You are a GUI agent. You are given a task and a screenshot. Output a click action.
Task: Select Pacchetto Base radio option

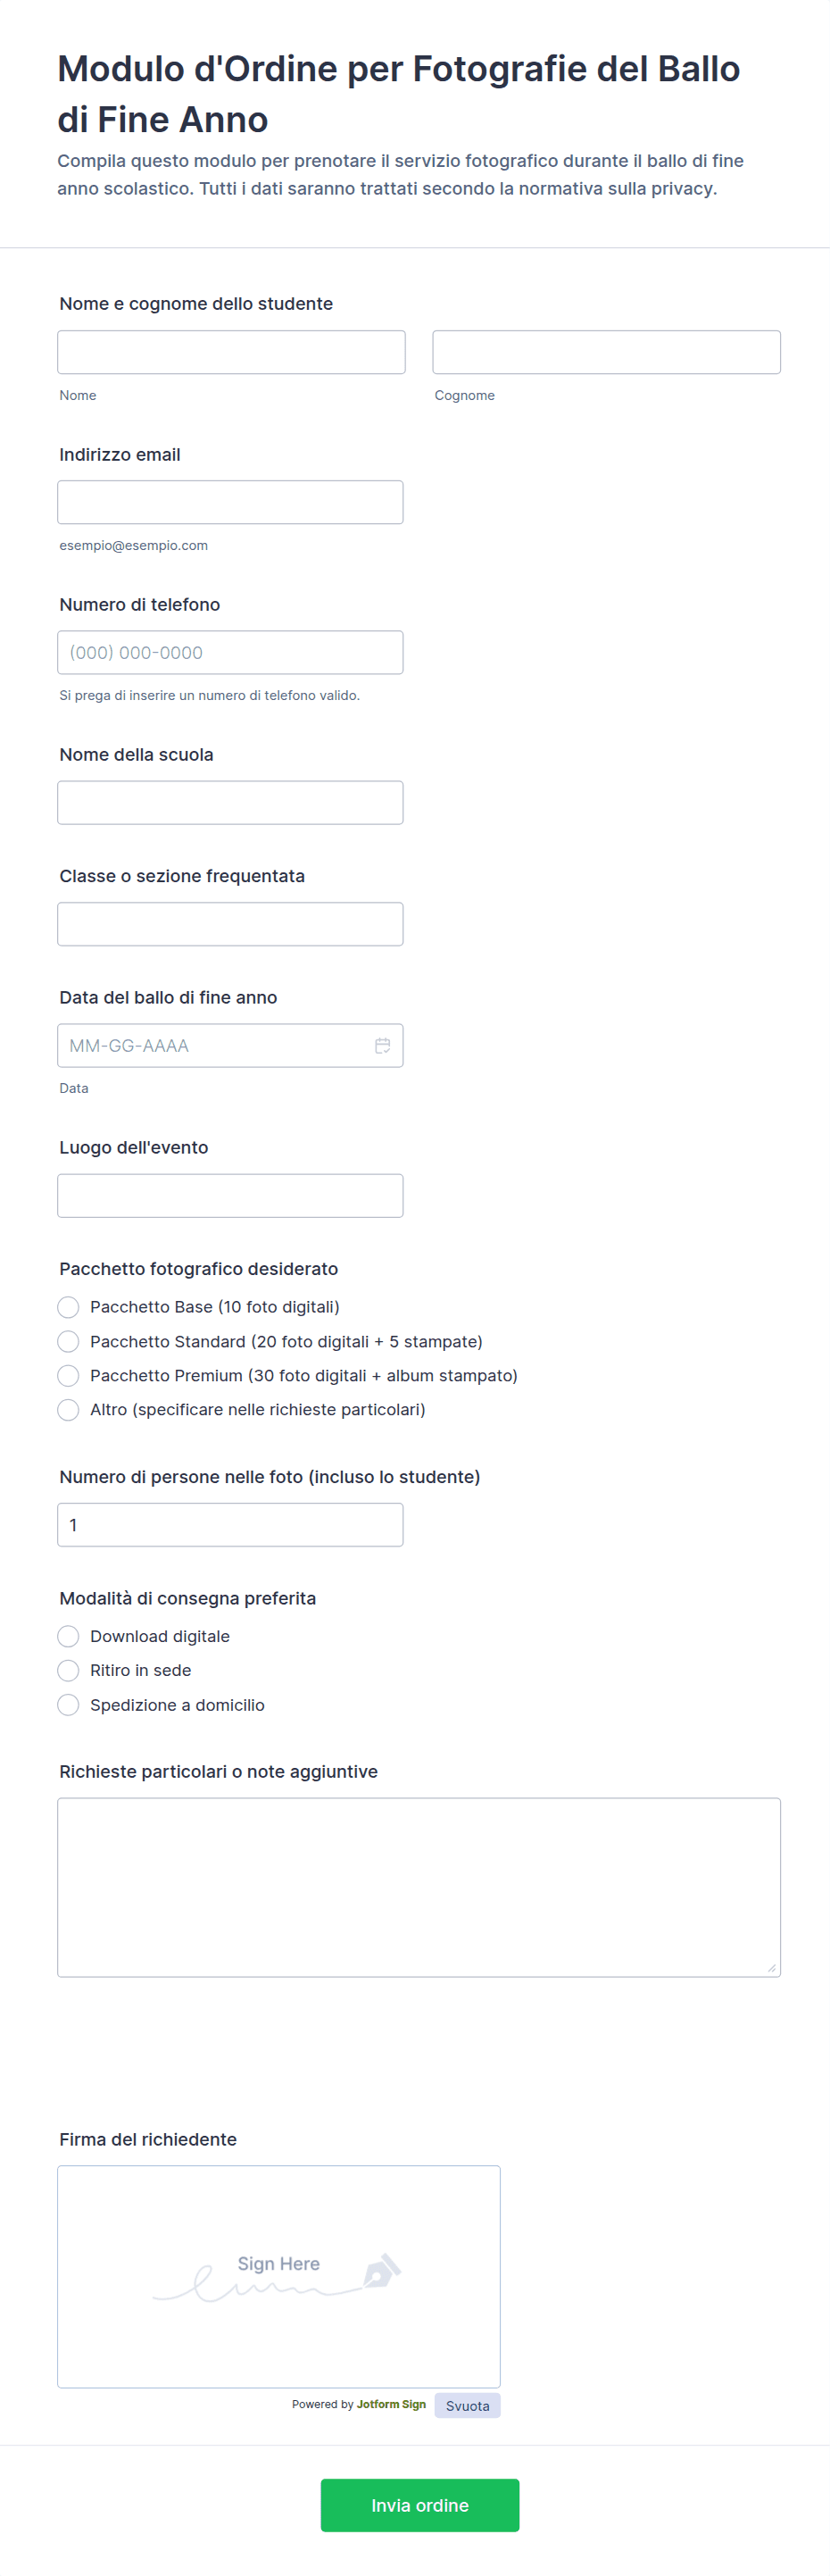pyautogui.click(x=69, y=1307)
